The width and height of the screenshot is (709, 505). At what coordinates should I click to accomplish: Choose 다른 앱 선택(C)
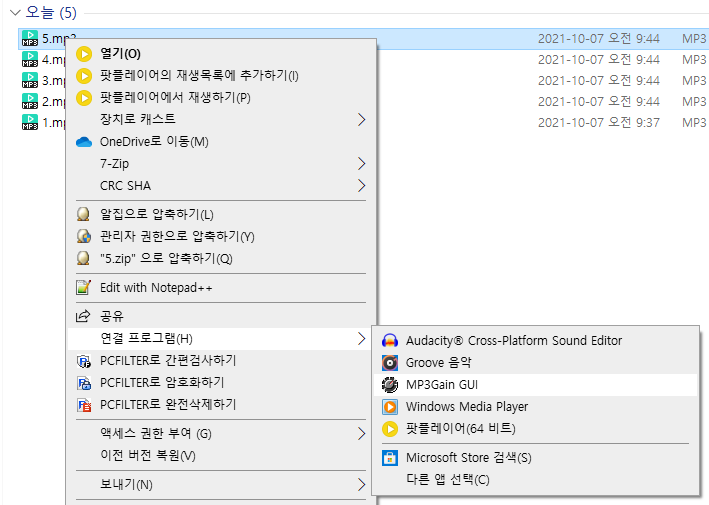tap(536, 480)
